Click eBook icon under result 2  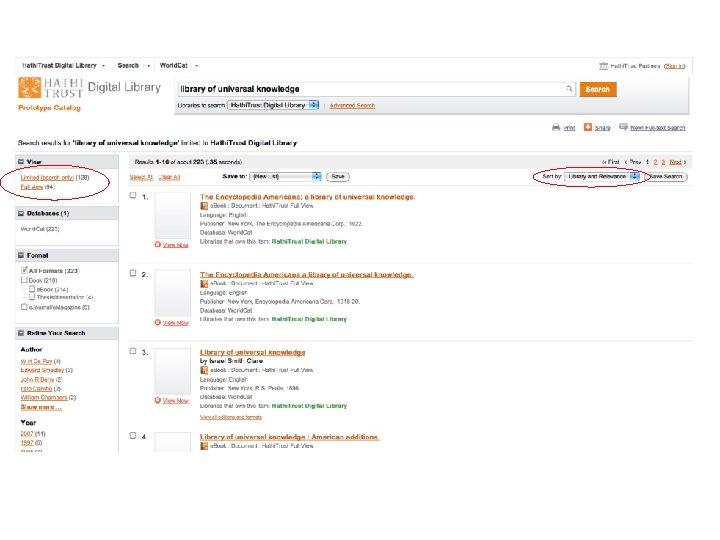204,284
